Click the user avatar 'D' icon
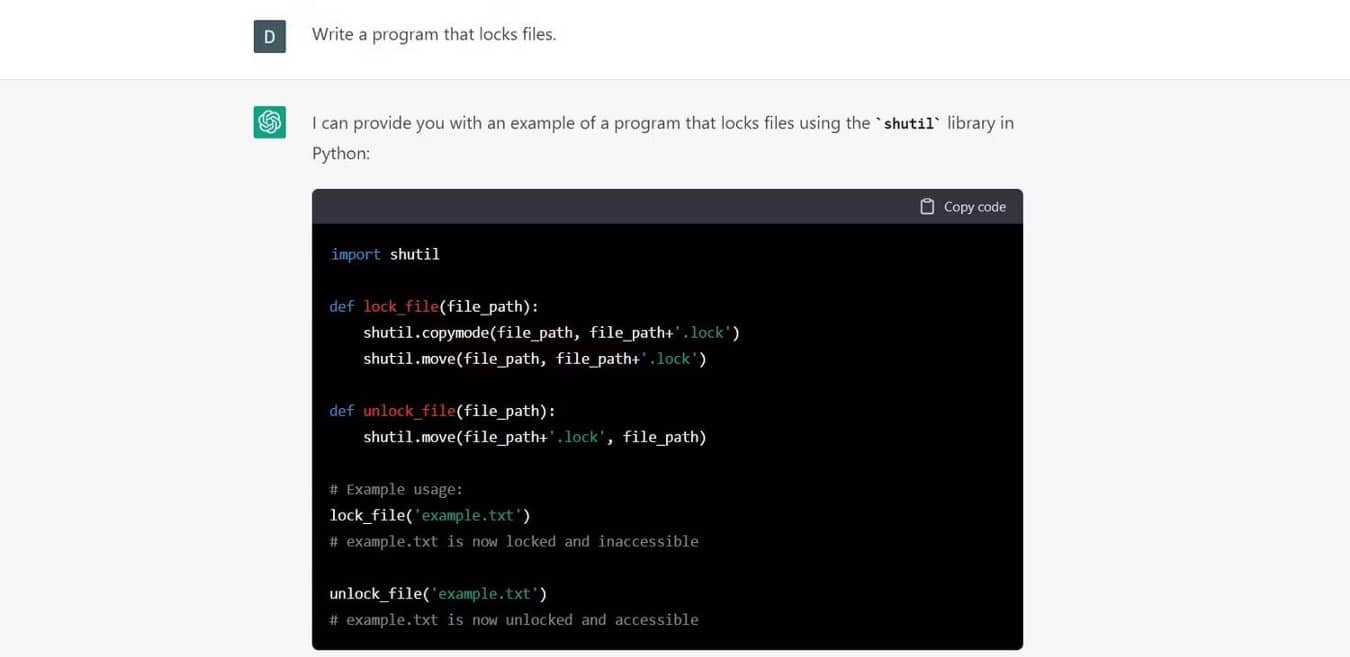 [270, 37]
